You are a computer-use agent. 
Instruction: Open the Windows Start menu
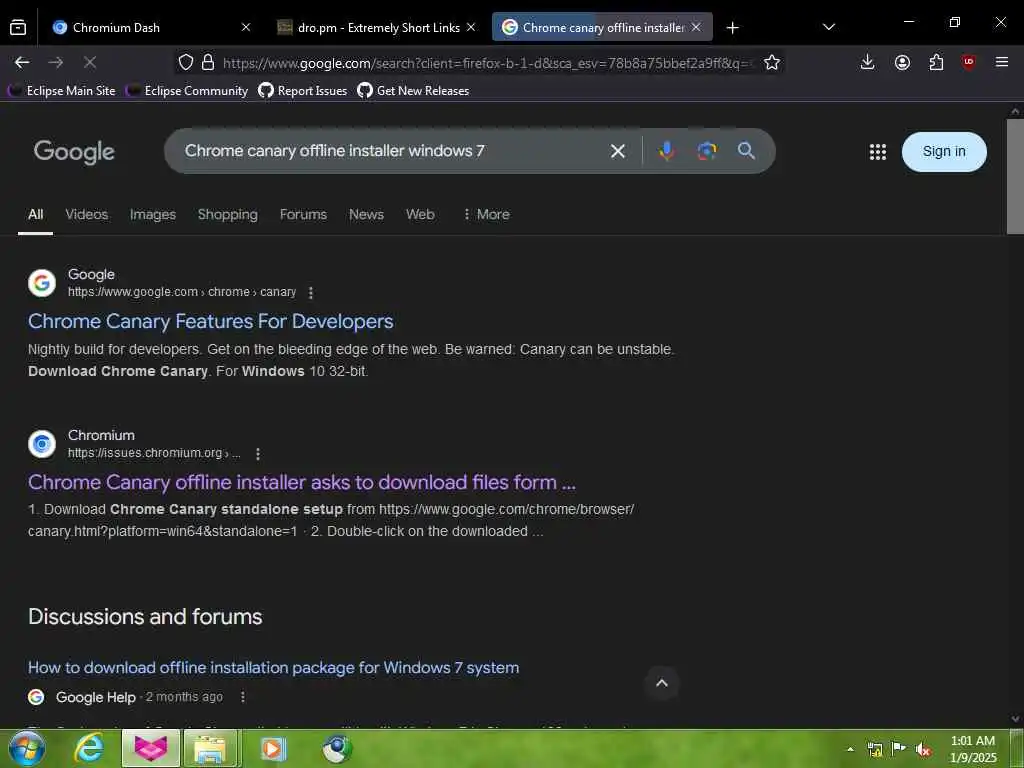[26, 748]
